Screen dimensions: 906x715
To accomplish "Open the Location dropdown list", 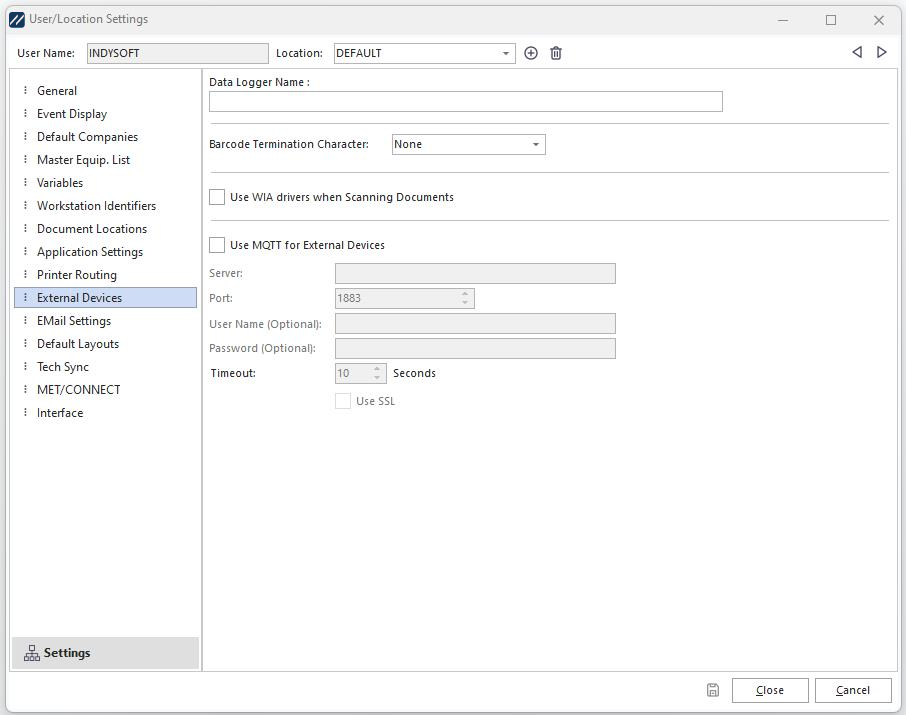I will click(x=506, y=53).
